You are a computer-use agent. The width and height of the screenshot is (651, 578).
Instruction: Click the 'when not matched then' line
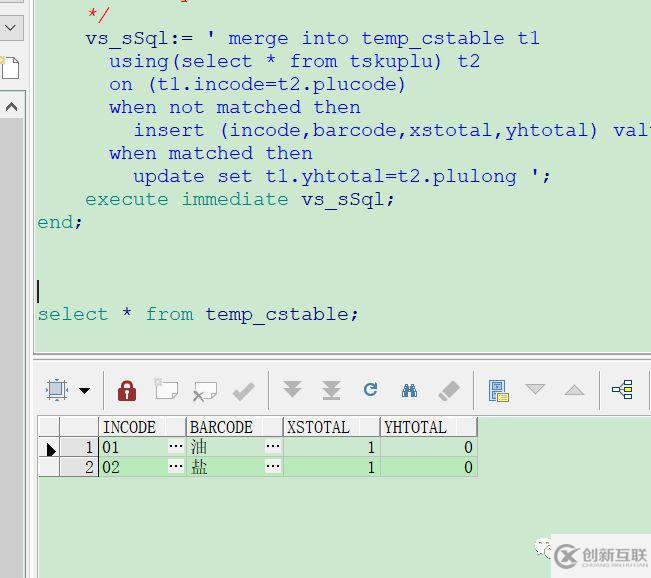(235, 108)
